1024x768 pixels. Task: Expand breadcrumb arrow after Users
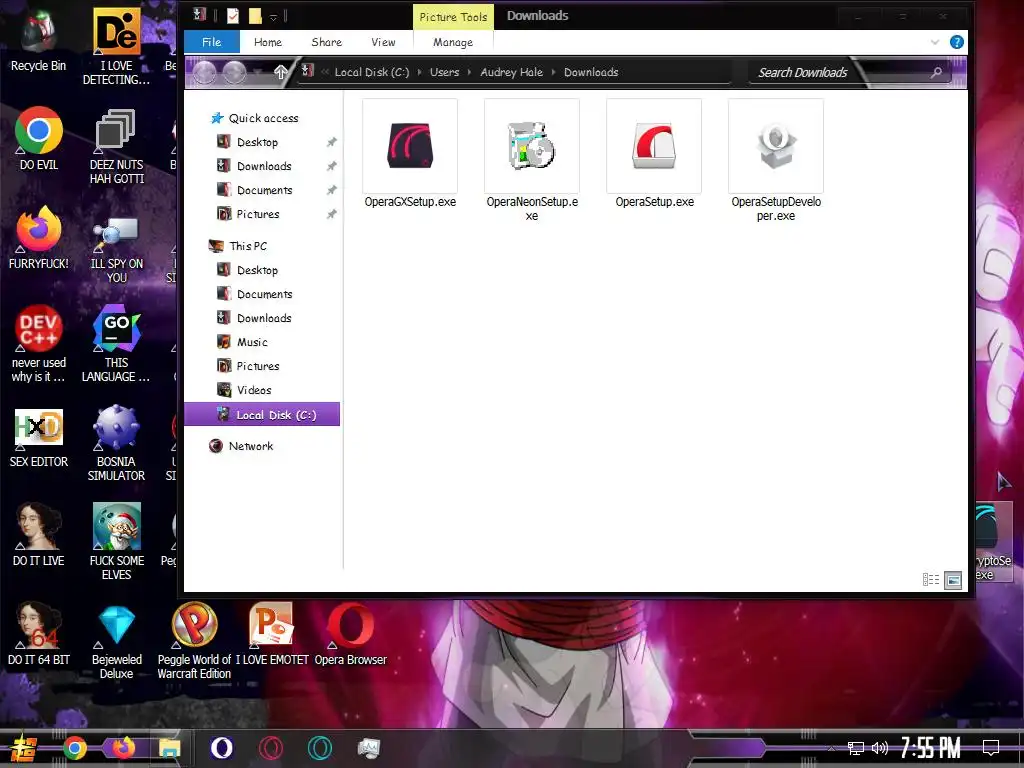[470, 72]
